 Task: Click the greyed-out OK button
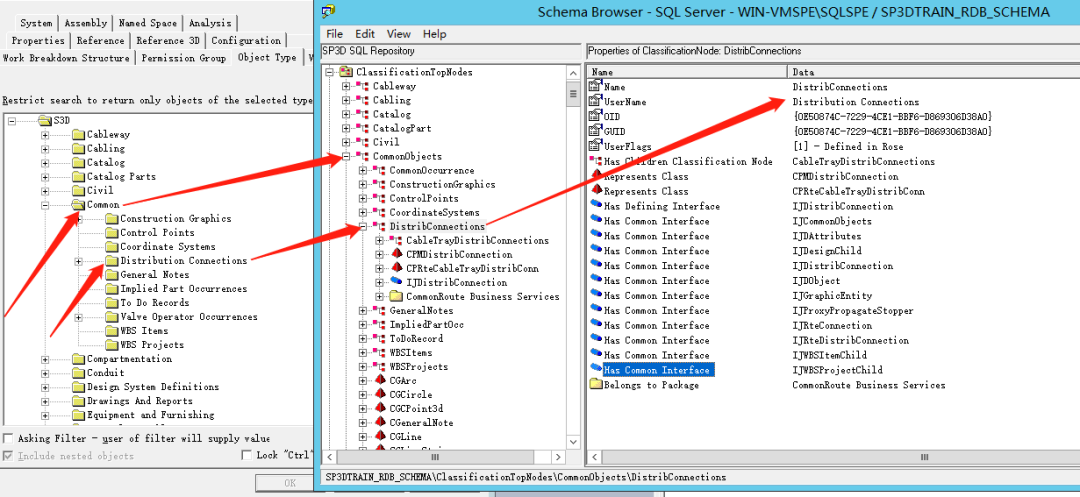290,483
